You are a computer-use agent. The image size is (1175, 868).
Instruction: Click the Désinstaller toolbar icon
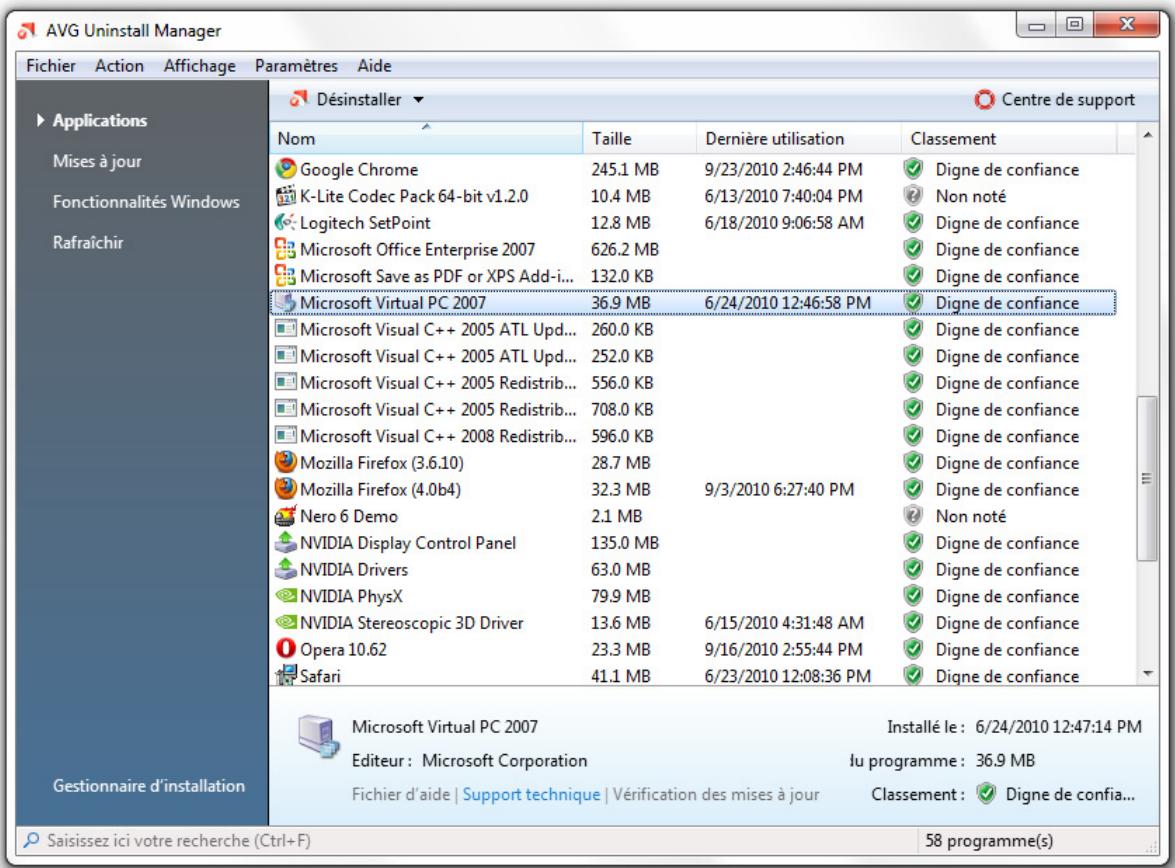[299, 98]
